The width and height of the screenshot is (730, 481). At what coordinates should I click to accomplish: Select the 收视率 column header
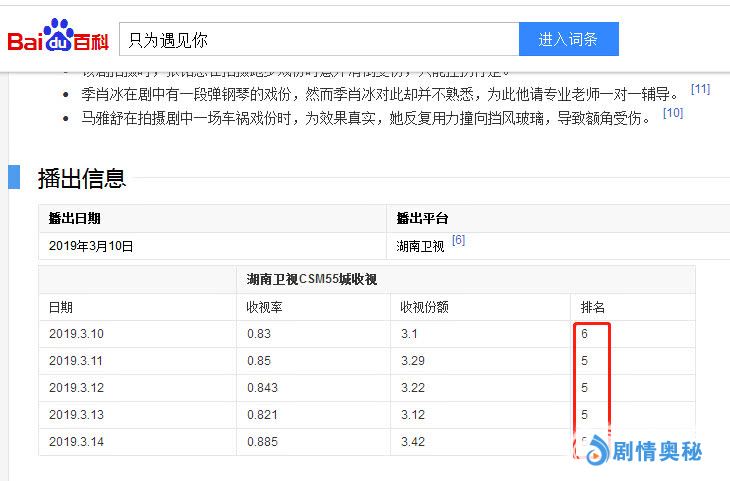click(x=265, y=307)
